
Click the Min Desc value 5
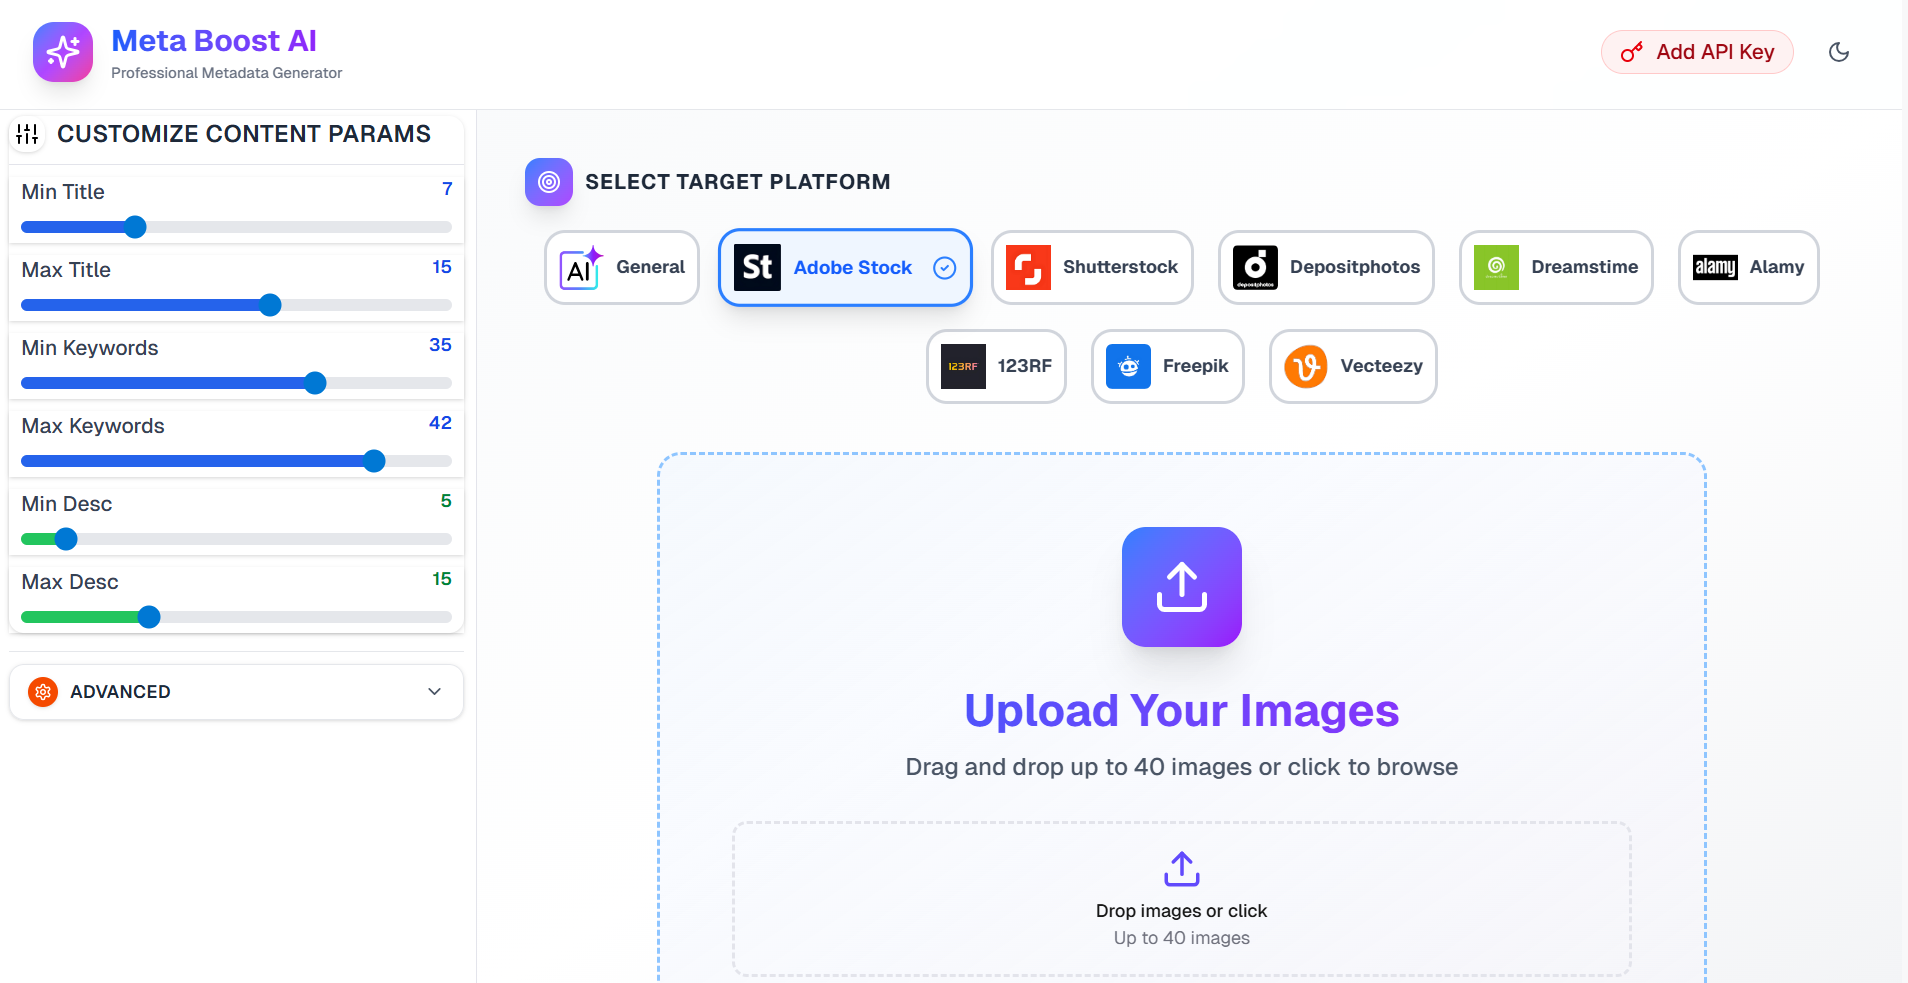click(x=446, y=501)
